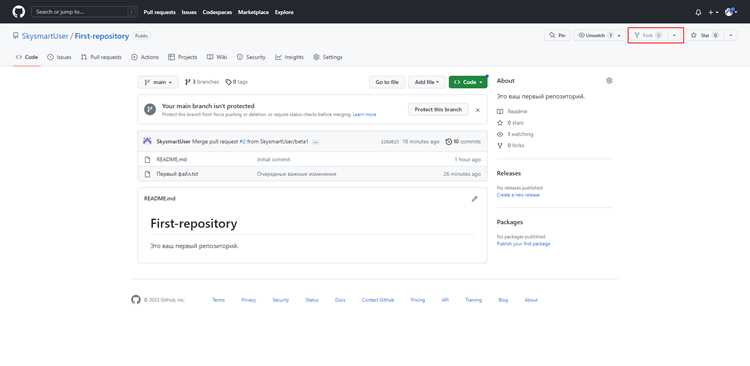The width and height of the screenshot is (750, 366).
Task: Click the Protect this branch button
Action: click(438, 110)
